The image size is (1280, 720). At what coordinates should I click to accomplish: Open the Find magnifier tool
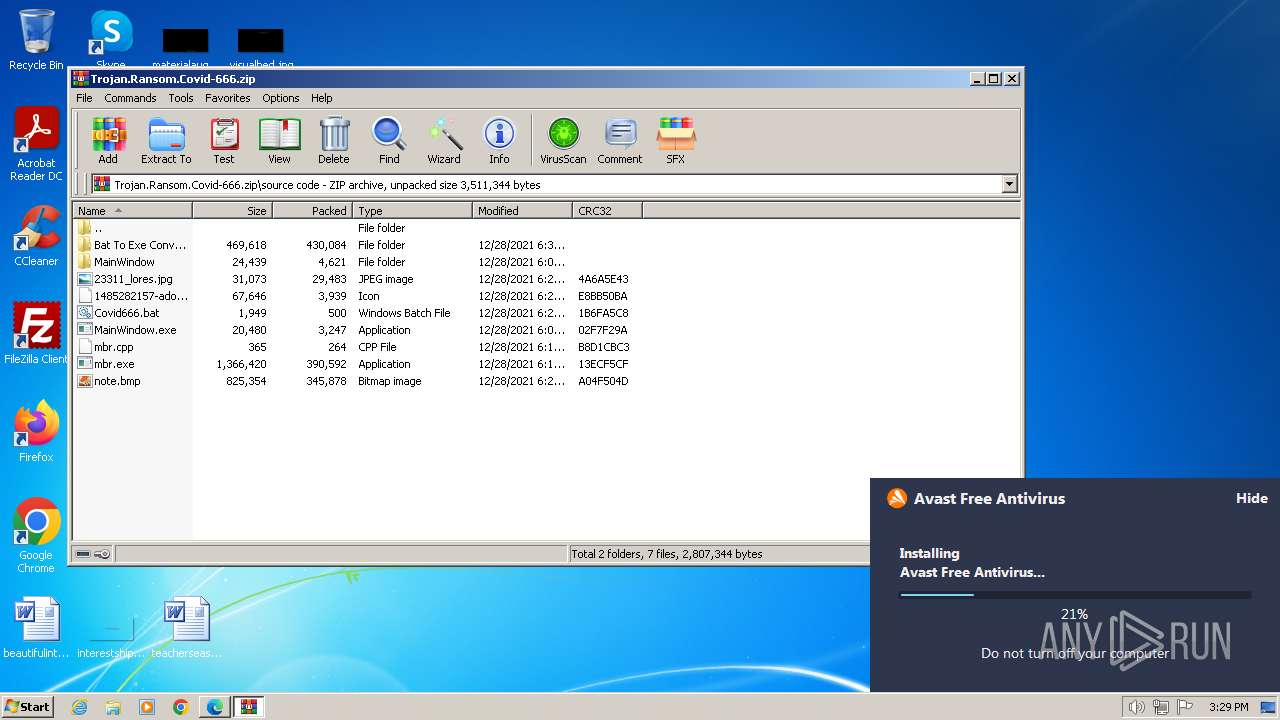[x=389, y=141]
